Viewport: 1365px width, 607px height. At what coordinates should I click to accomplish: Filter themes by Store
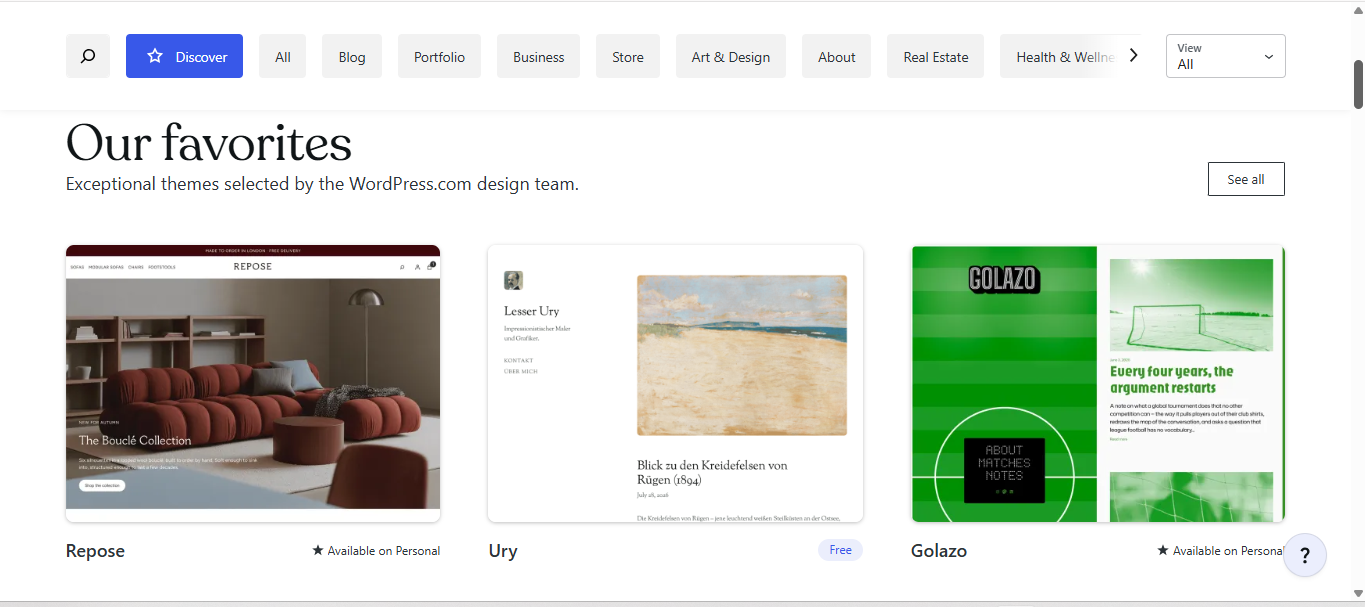tap(628, 56)
